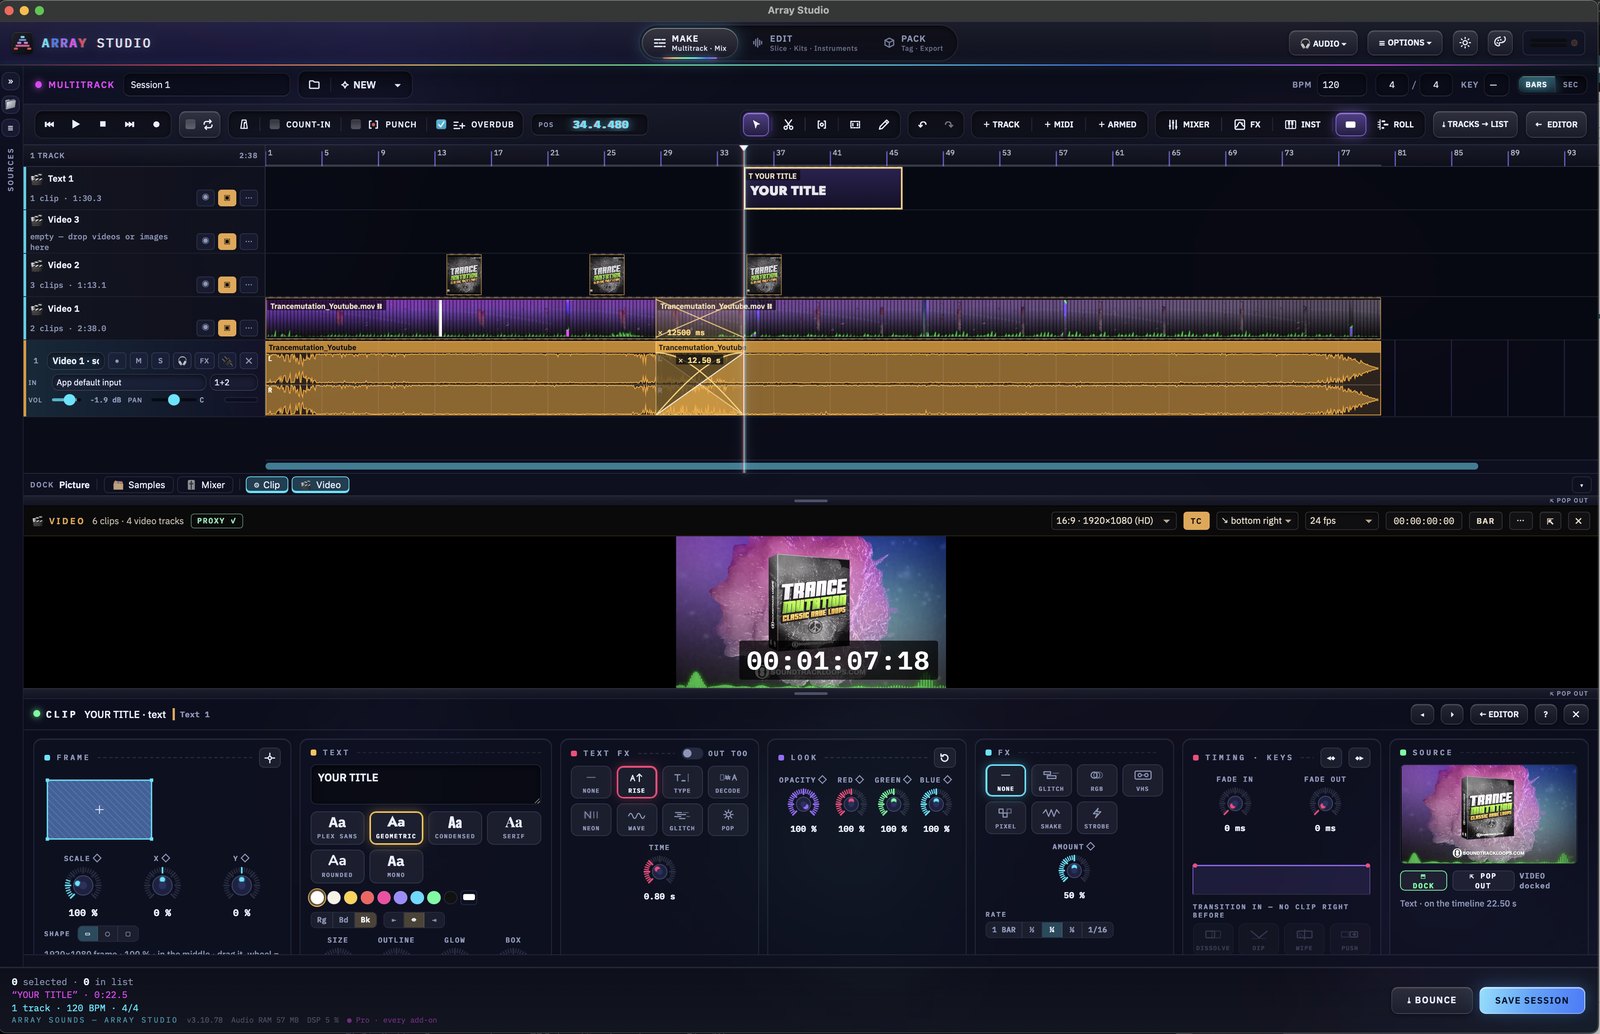
Task: Open the Audio dropdown
Action: point(1323,43)
